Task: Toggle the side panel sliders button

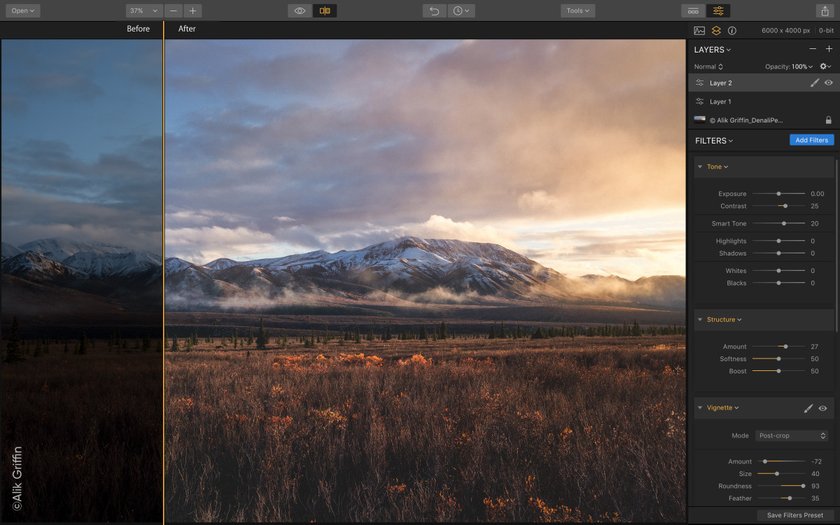Action: pos(718,11)
